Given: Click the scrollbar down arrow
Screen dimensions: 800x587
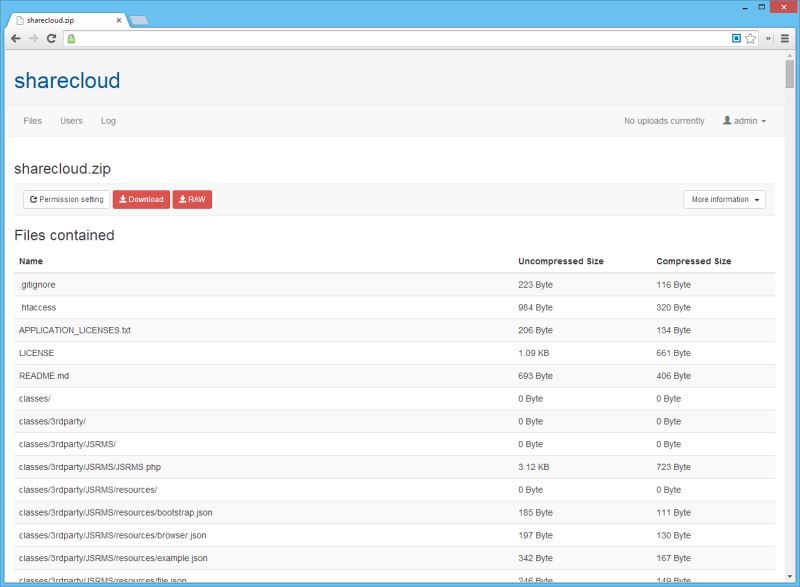Looking at the screenshot, I should 790,577.
